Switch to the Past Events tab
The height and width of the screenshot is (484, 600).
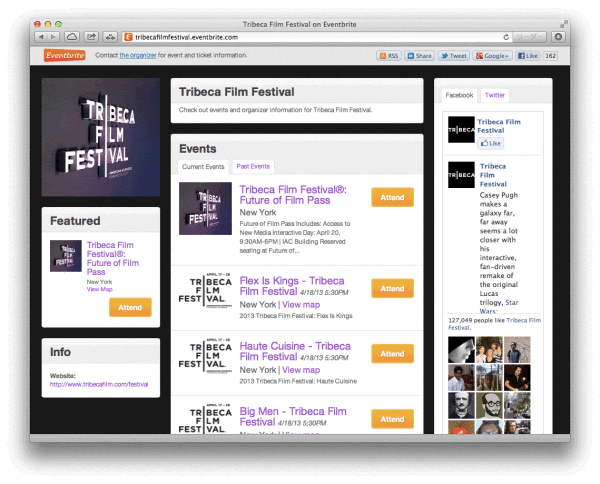pyautogui.click(x=253, y=166)
